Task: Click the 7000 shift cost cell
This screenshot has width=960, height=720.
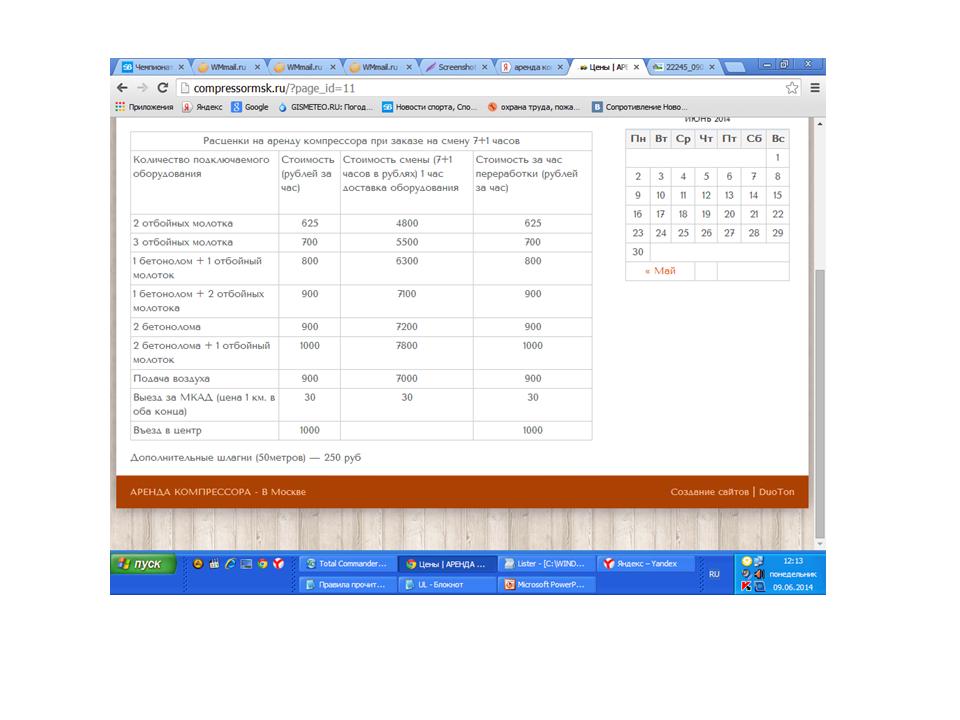Action: click(x=407, y=379)
